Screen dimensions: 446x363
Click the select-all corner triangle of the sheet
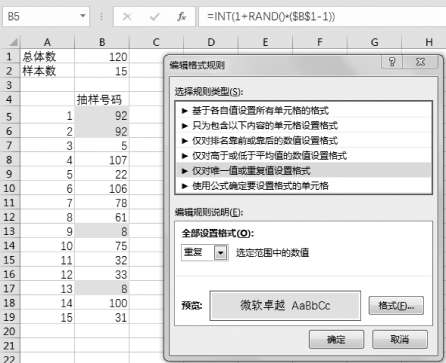[x=13, y=42]
